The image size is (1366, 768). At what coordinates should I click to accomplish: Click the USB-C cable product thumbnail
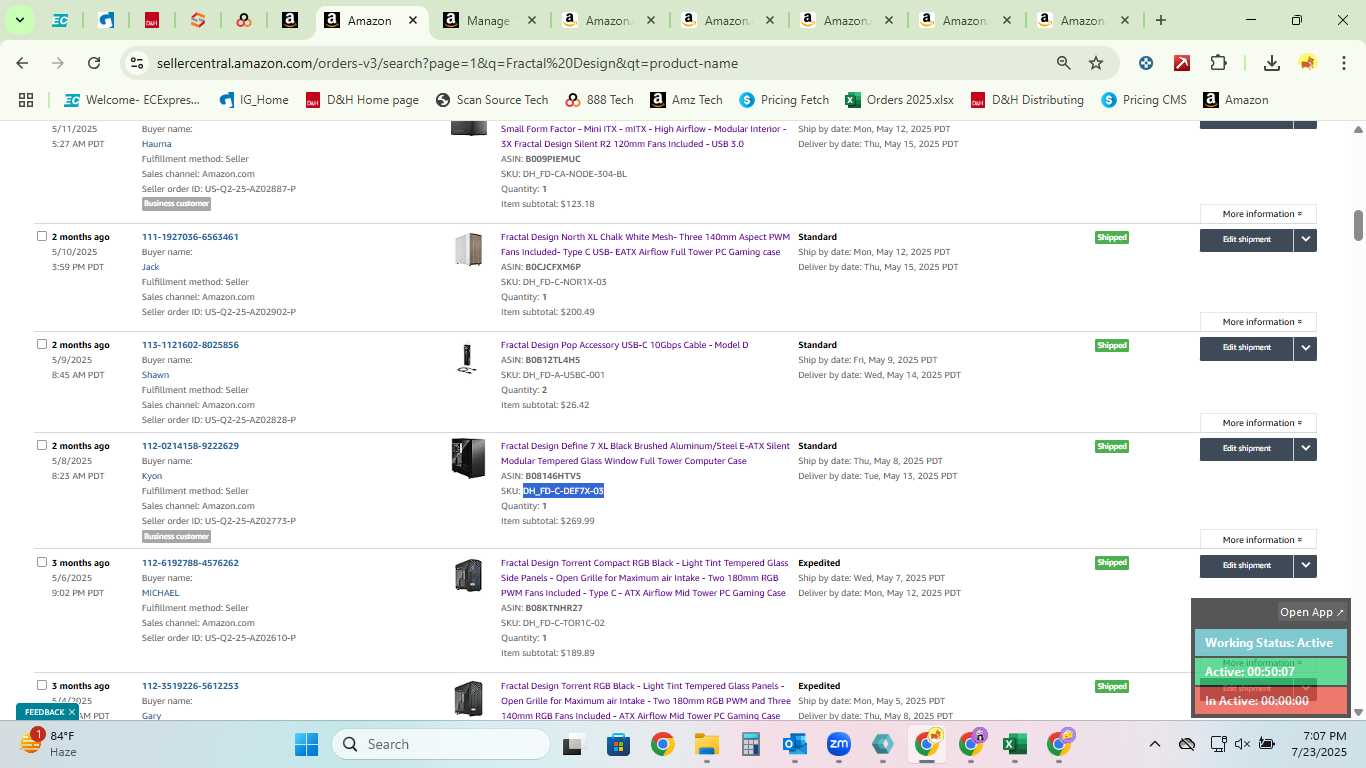(x=467, y=359)
